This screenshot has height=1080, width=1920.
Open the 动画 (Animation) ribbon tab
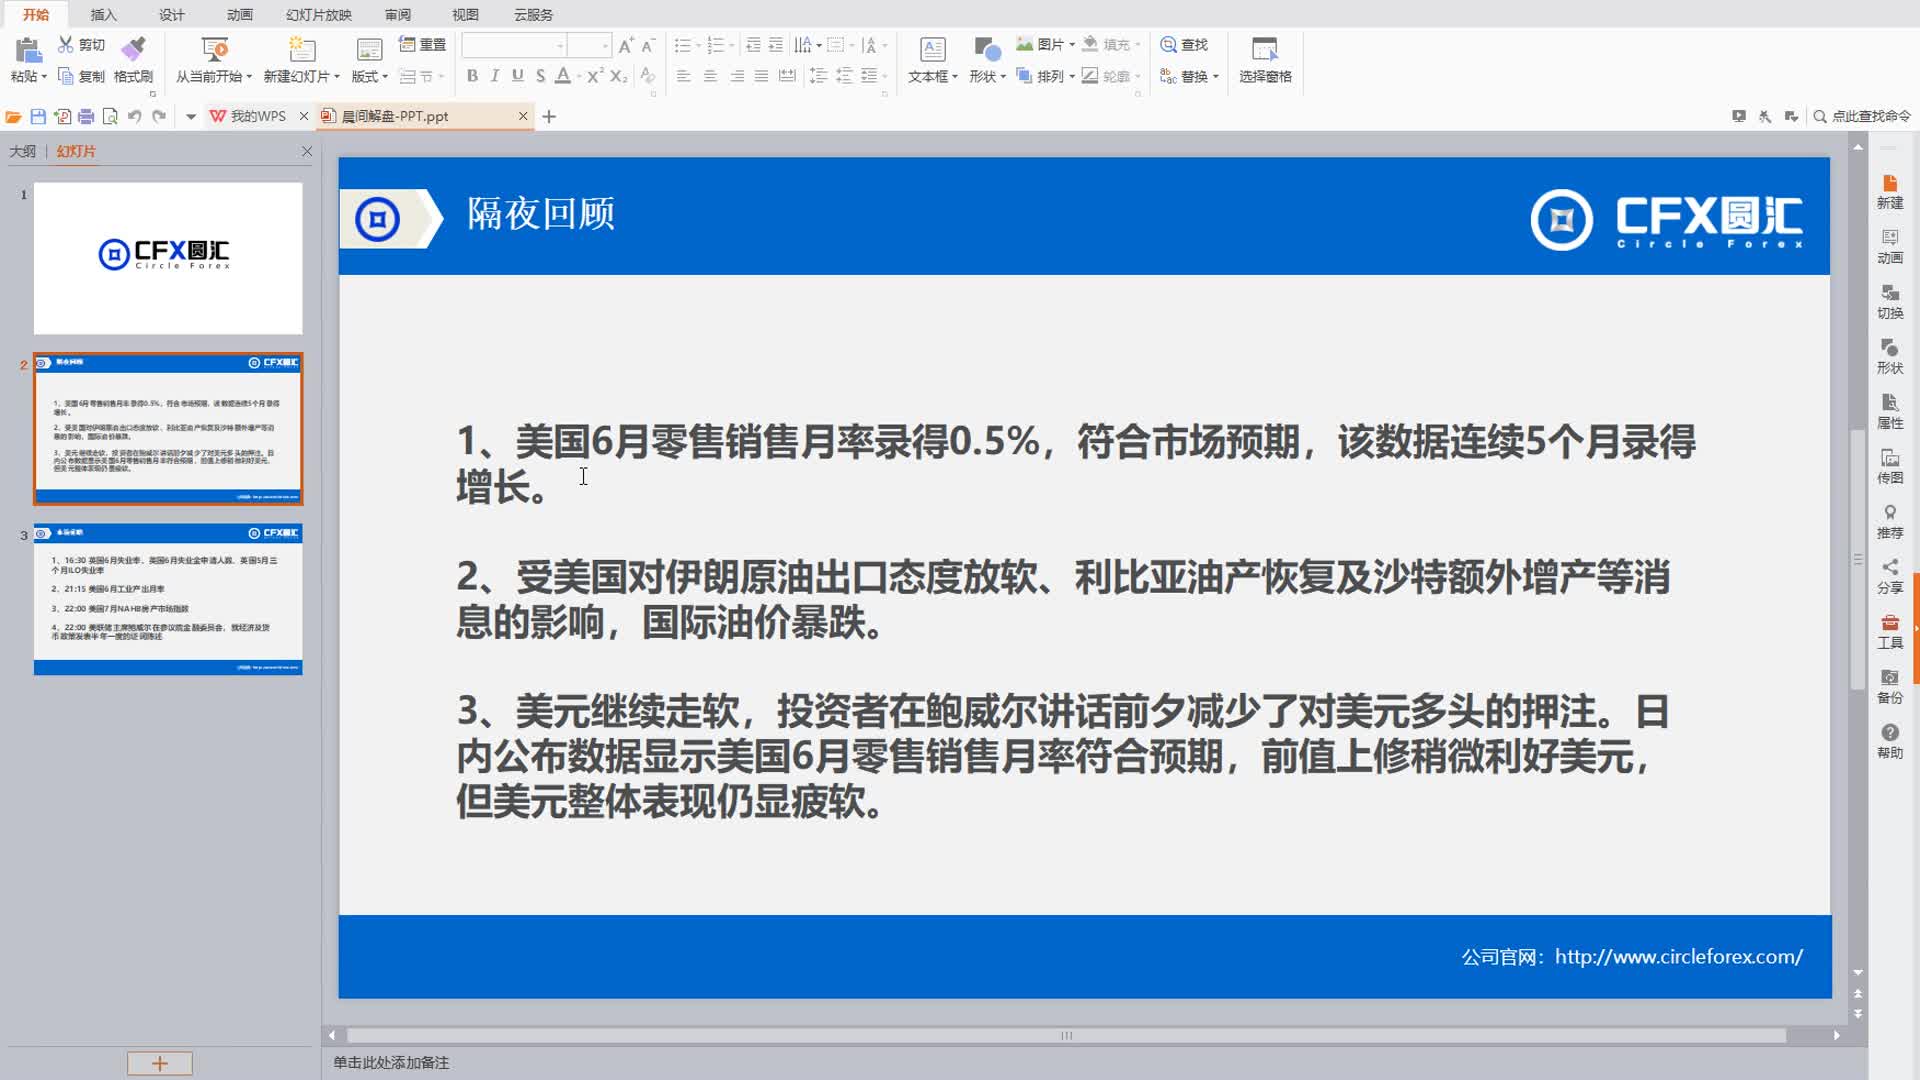coord(239,15)
